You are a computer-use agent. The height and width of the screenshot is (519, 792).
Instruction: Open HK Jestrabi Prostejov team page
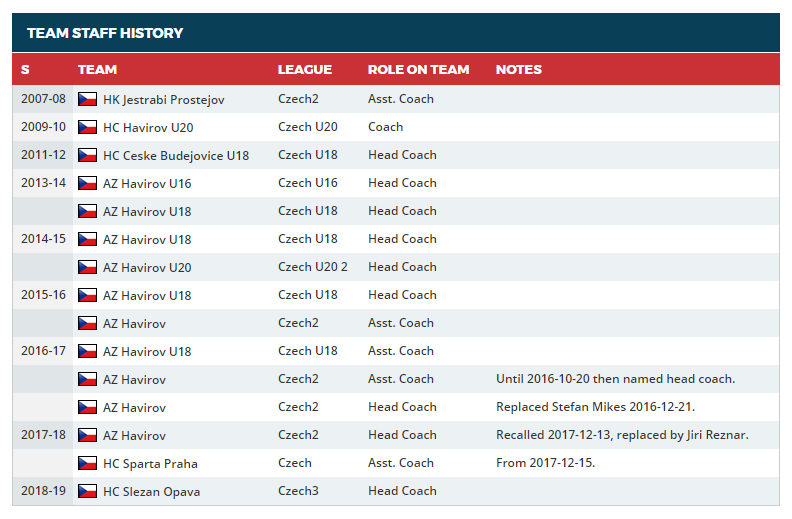pyautogui.click(x=164, y=99)
